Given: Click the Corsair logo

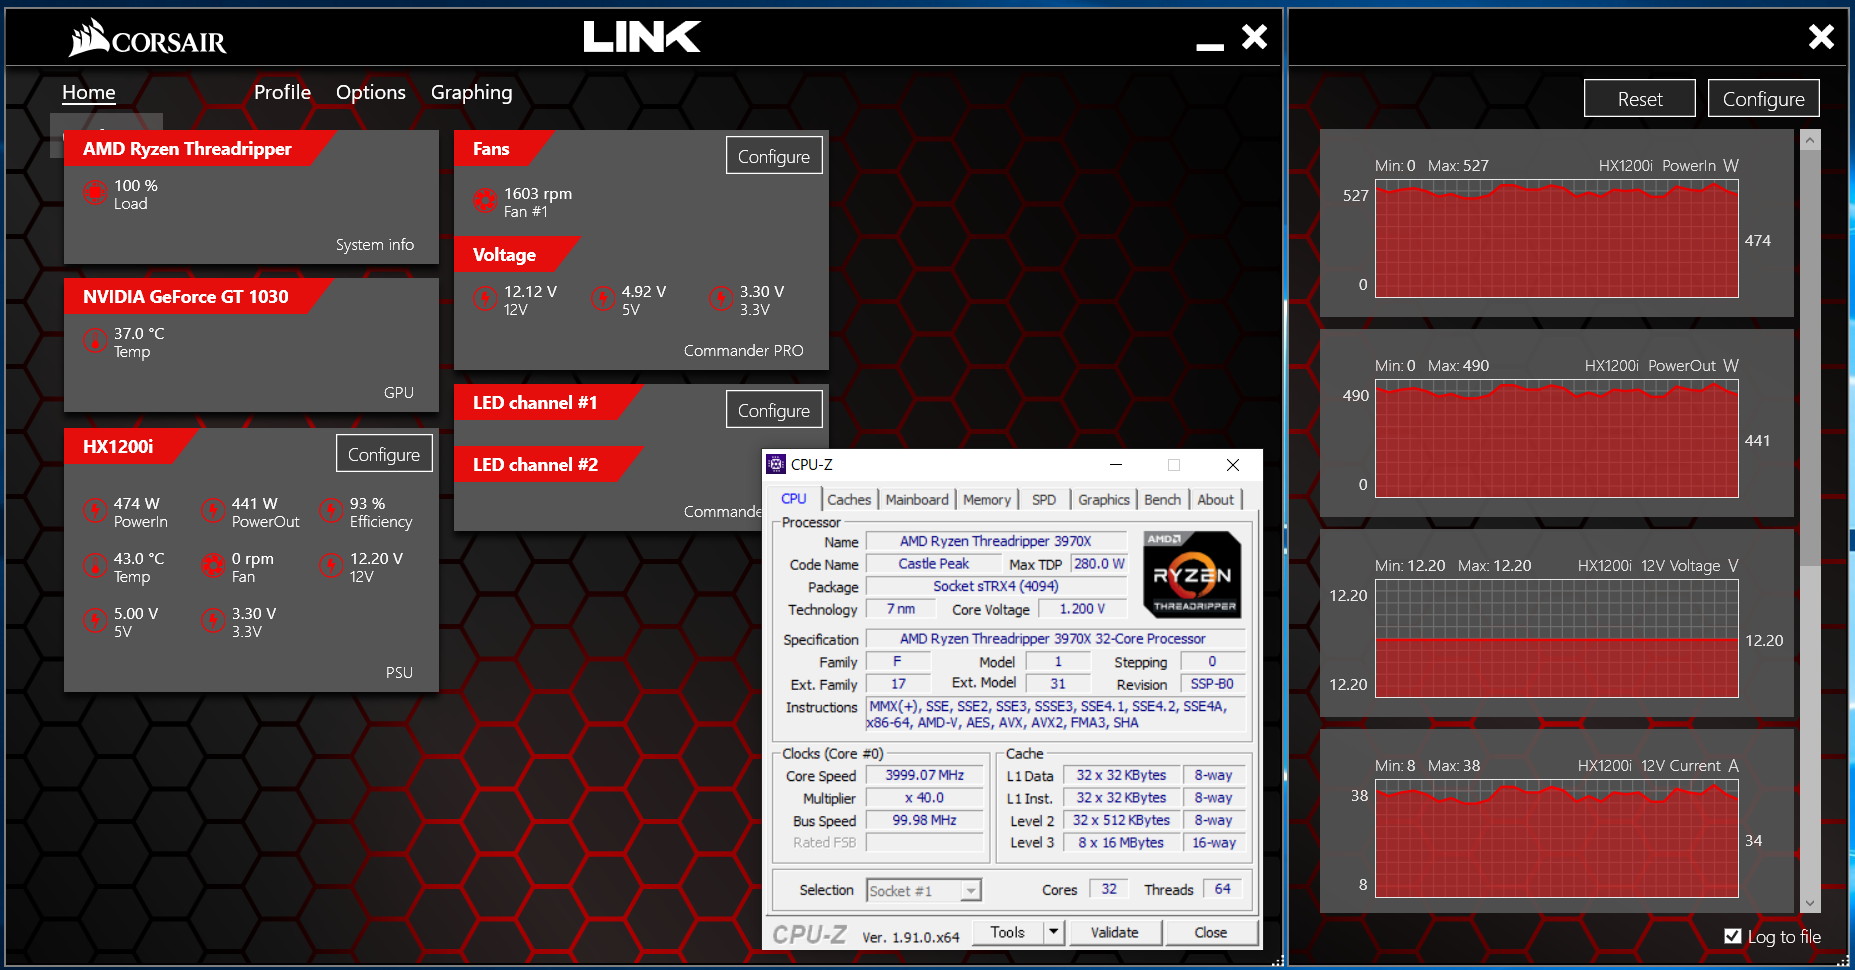Looking at the screenshot, I should click(148, 39).
